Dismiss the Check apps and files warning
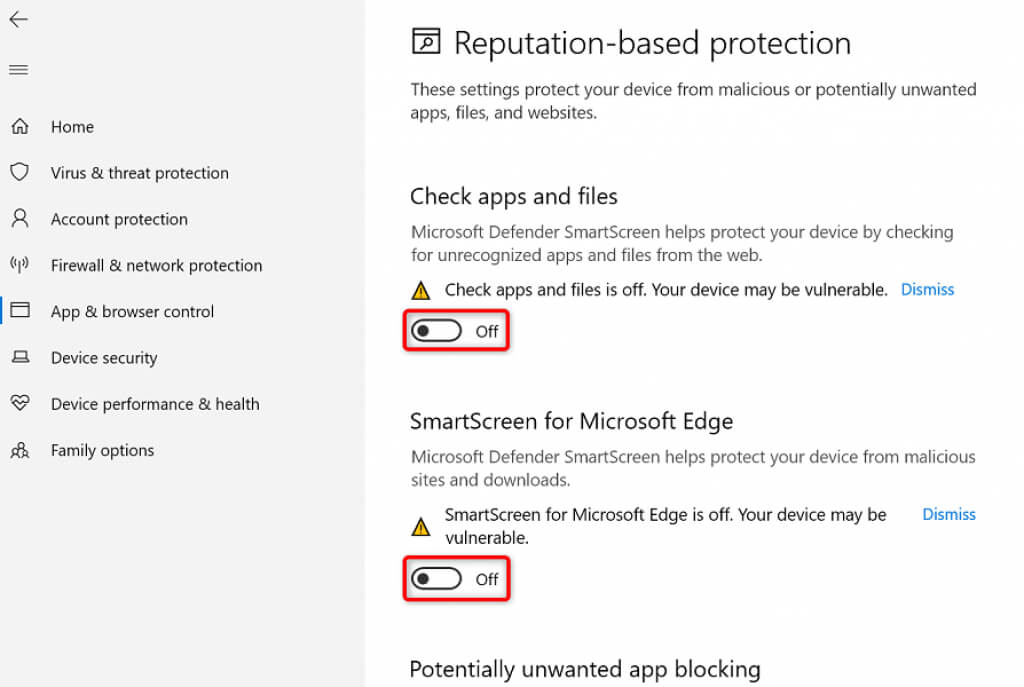 927,289
